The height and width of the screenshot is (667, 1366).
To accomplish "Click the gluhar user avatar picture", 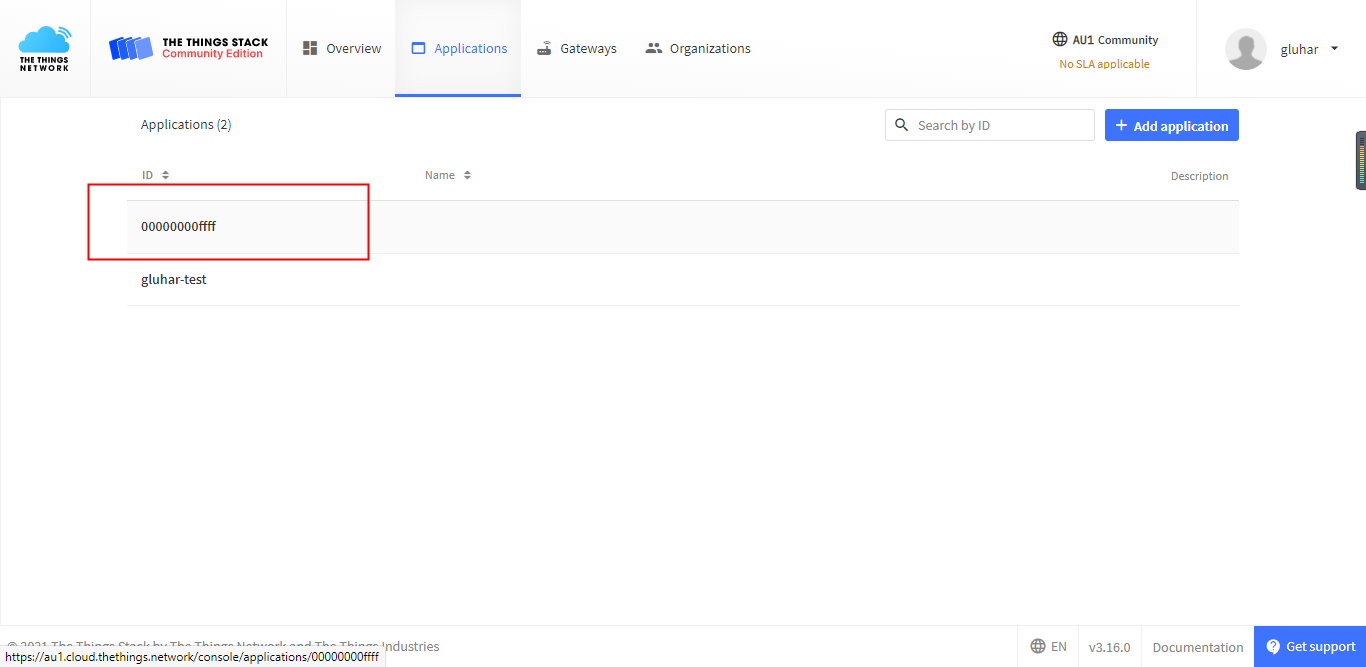I will [x=1246, y=49].
